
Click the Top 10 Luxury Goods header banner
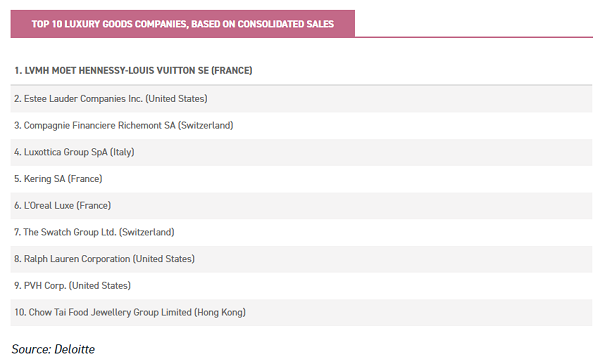tap(183, 24)
